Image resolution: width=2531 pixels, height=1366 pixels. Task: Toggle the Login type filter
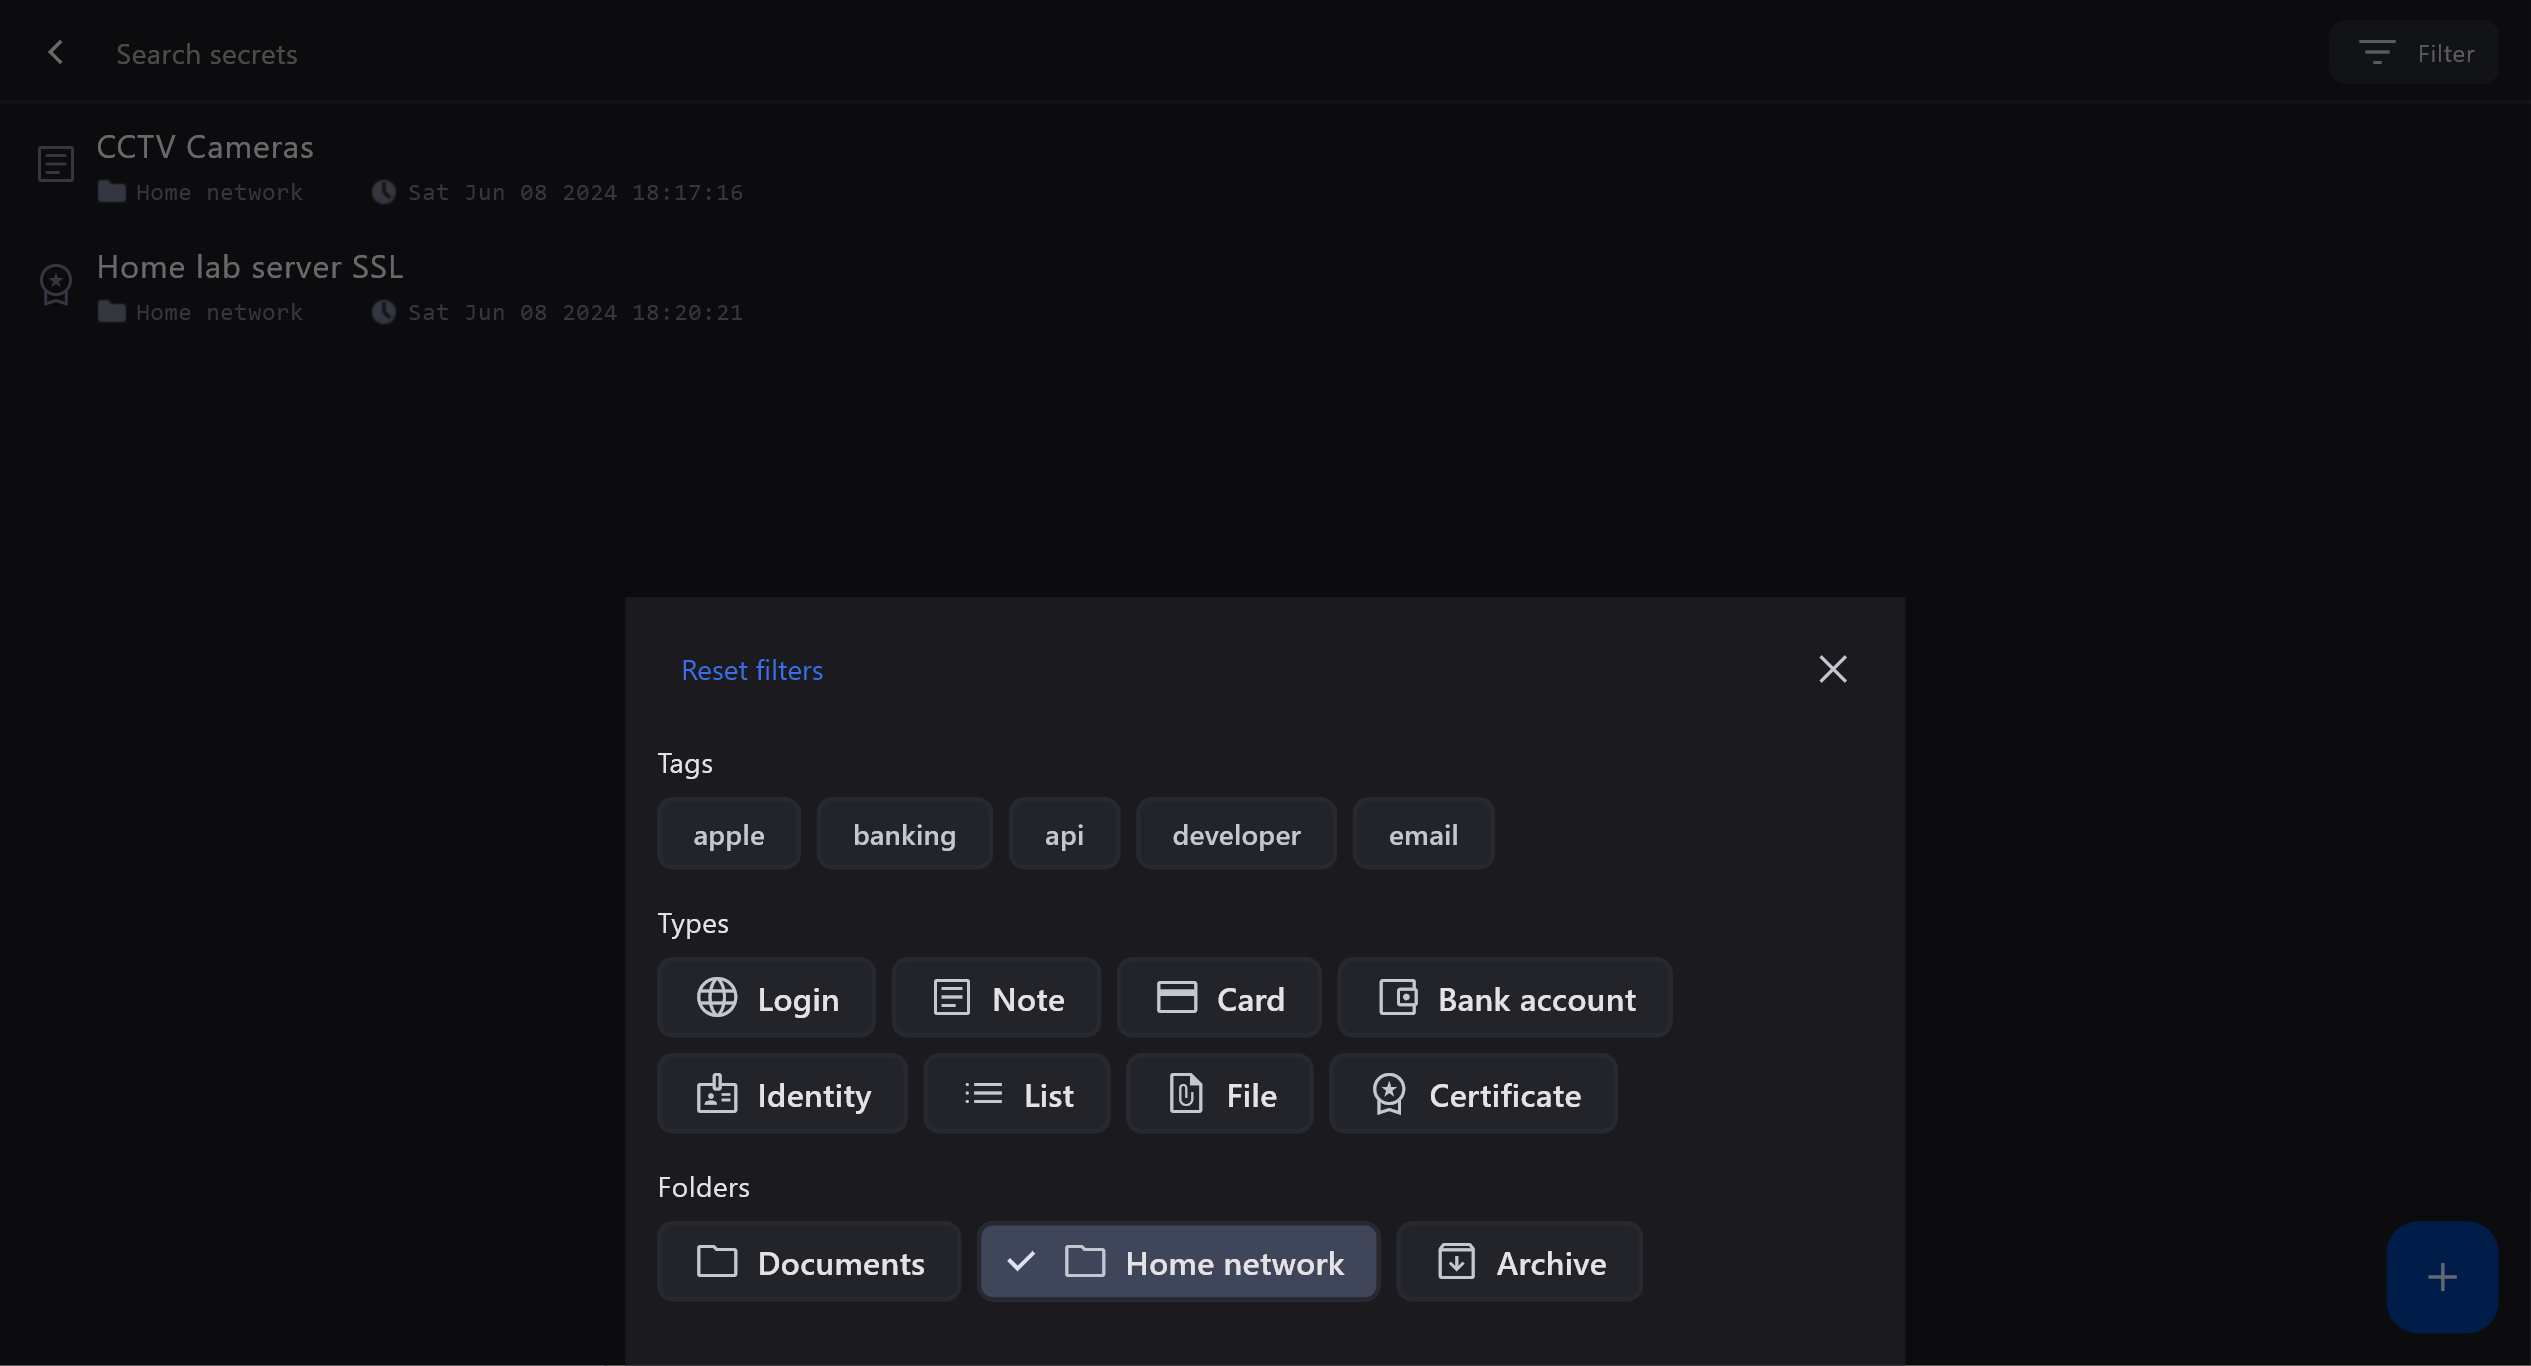pos(766,998)
